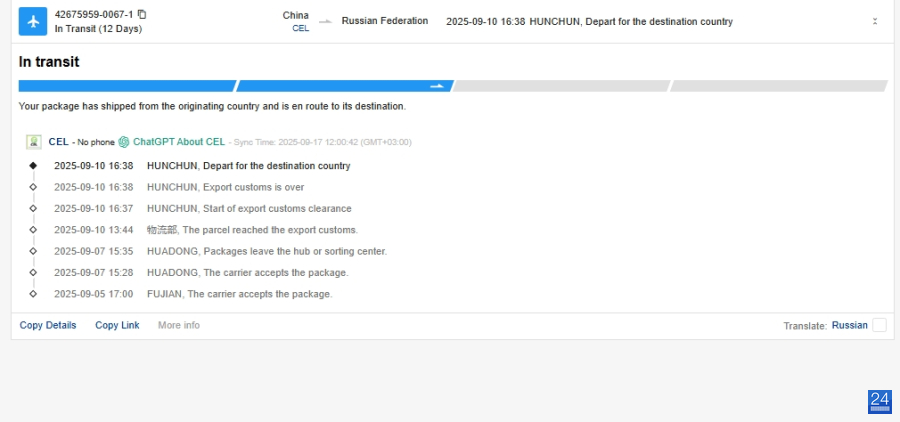This screenshot has width=900, height=422.
Task: Open the CEL carrier link under China
Action: (x=300, y=29)
